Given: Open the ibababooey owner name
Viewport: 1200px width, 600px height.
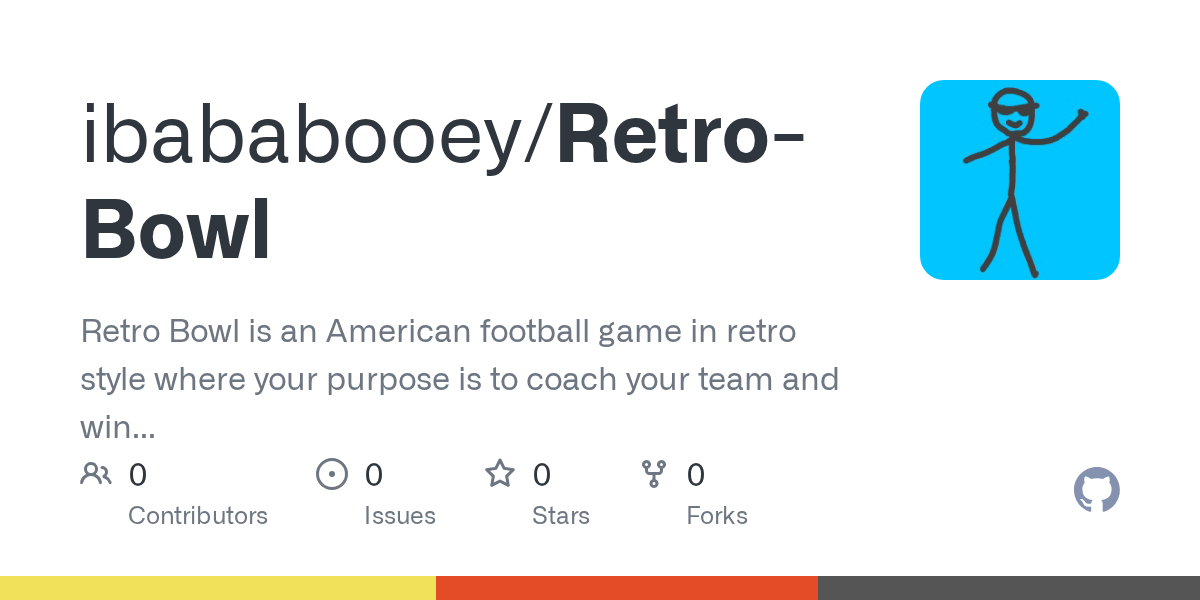Looking at the screenshot, I should pos(314,137).
